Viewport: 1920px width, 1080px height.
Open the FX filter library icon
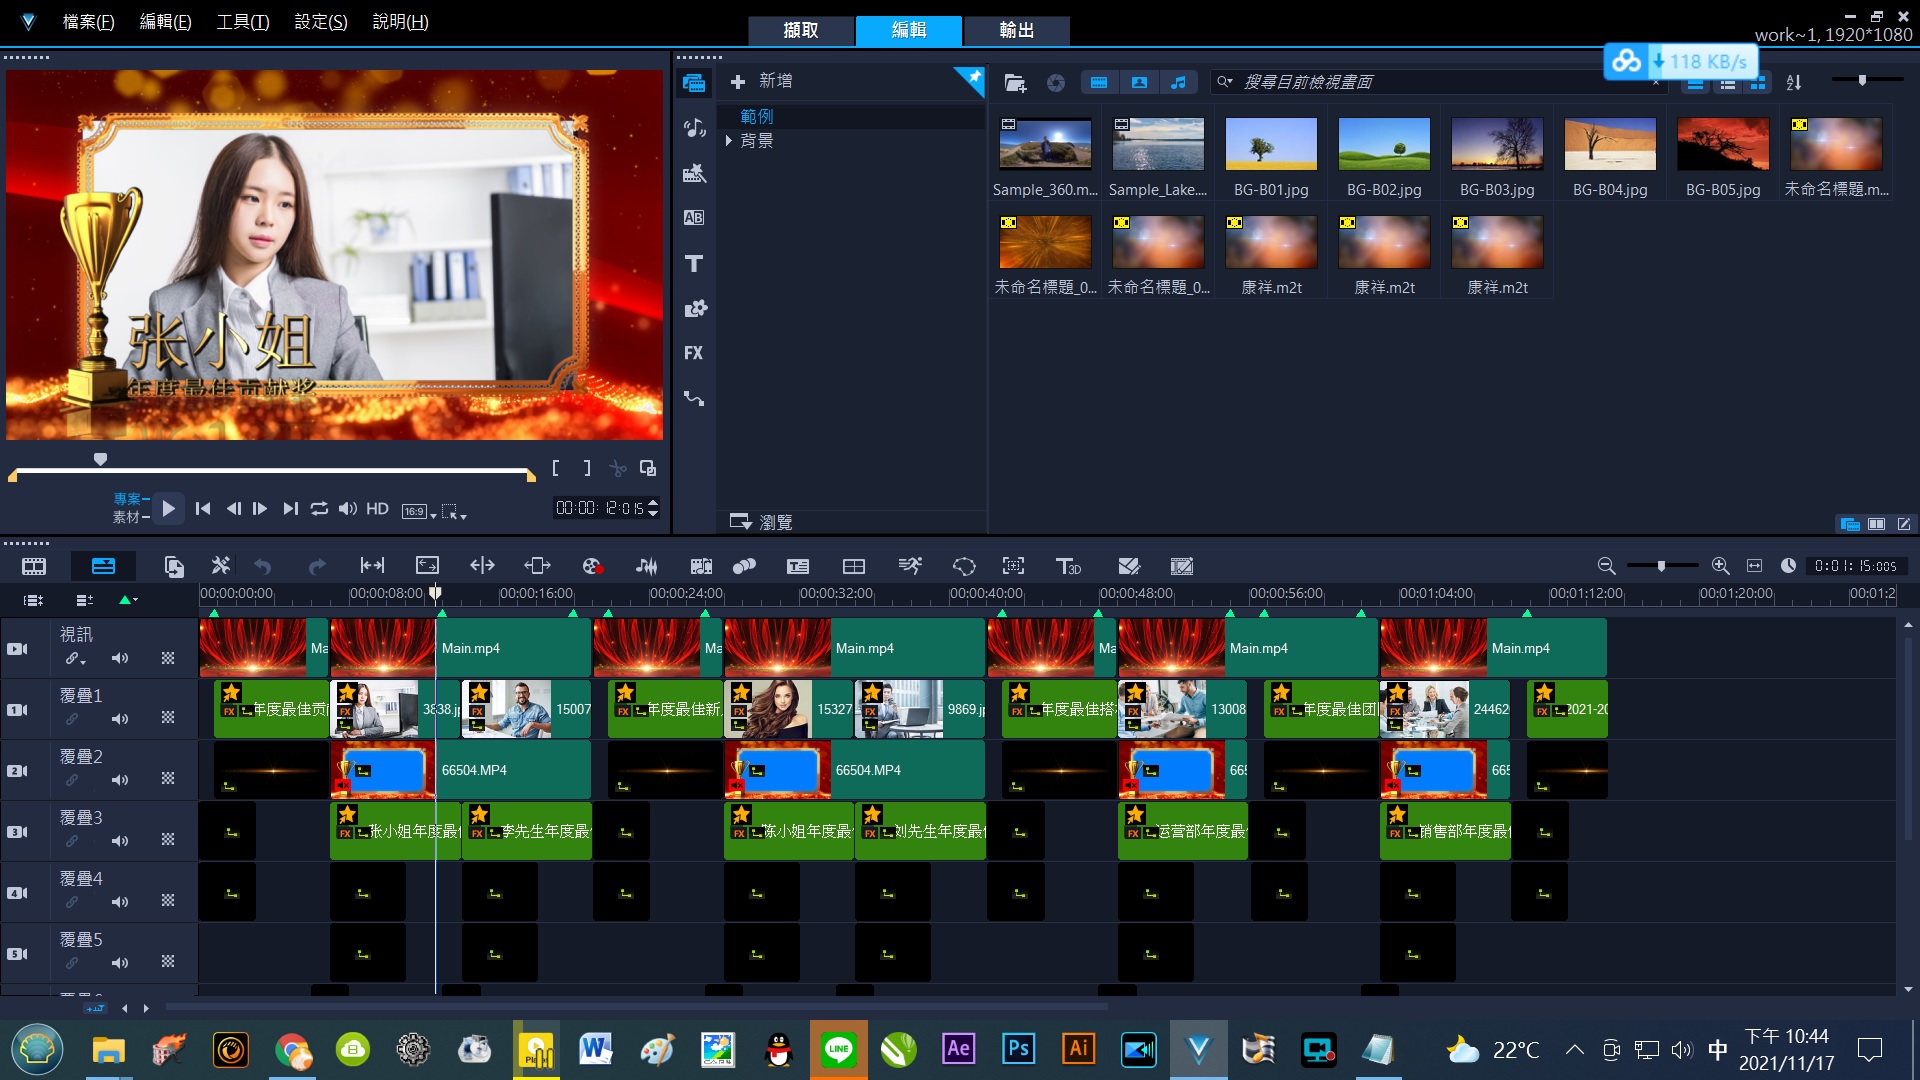694,353
